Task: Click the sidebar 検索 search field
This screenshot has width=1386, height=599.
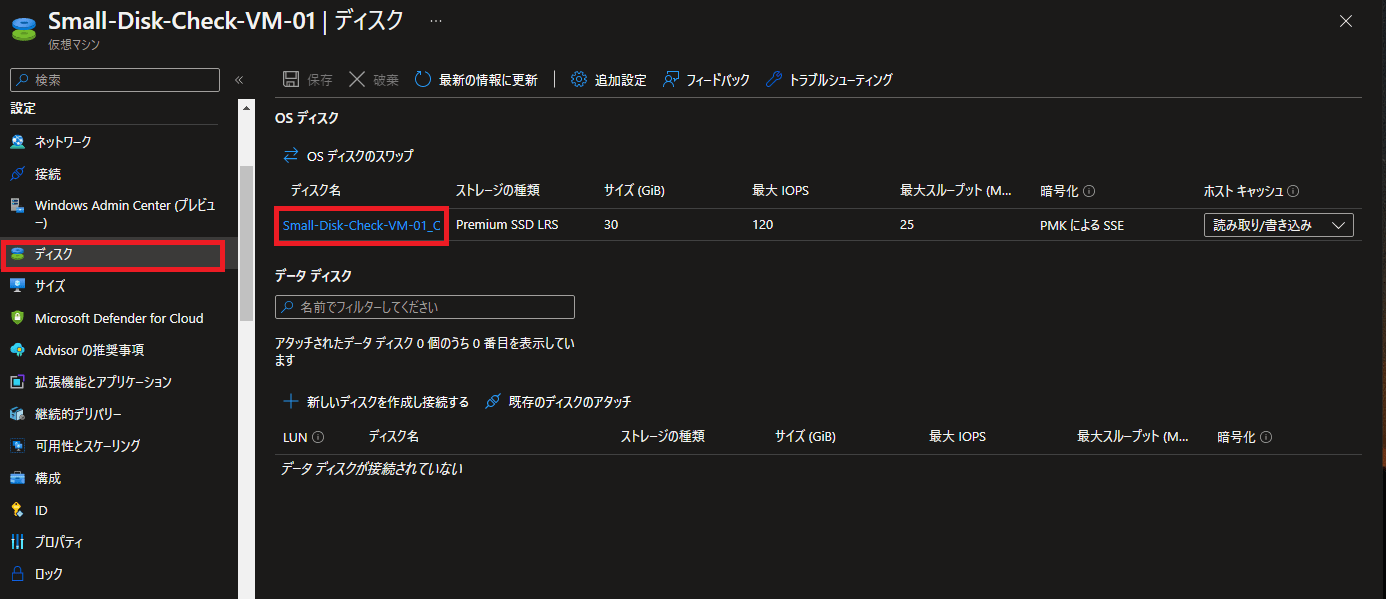Action: (x=114, y=80)
